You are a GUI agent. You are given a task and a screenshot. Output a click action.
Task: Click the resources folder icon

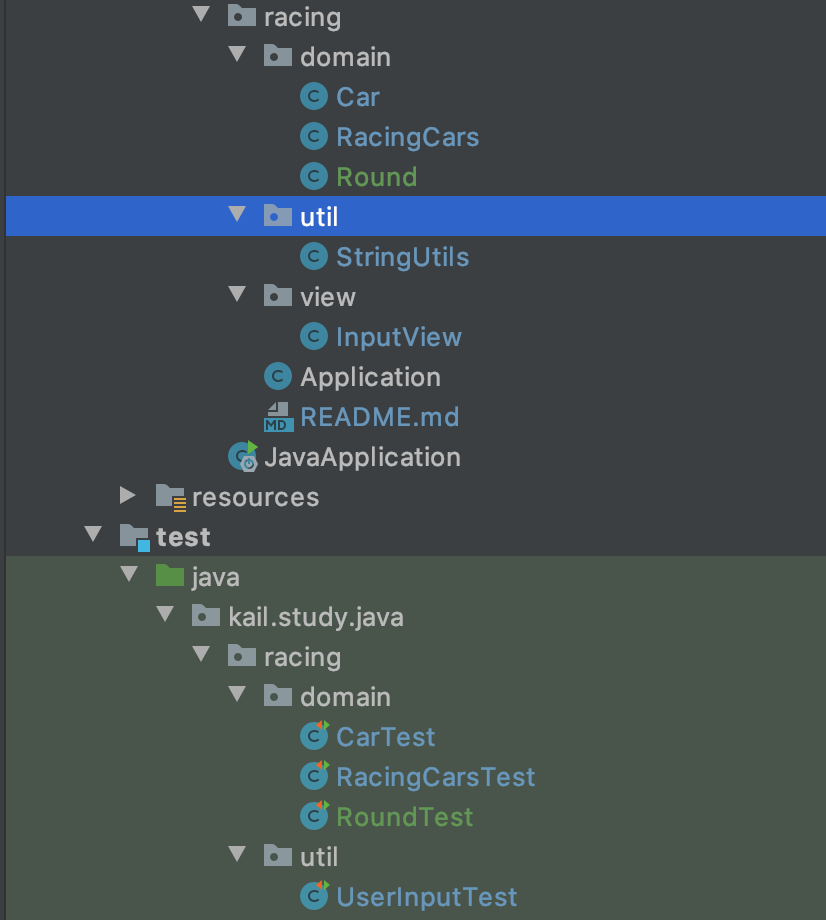(x=171, y=498)
